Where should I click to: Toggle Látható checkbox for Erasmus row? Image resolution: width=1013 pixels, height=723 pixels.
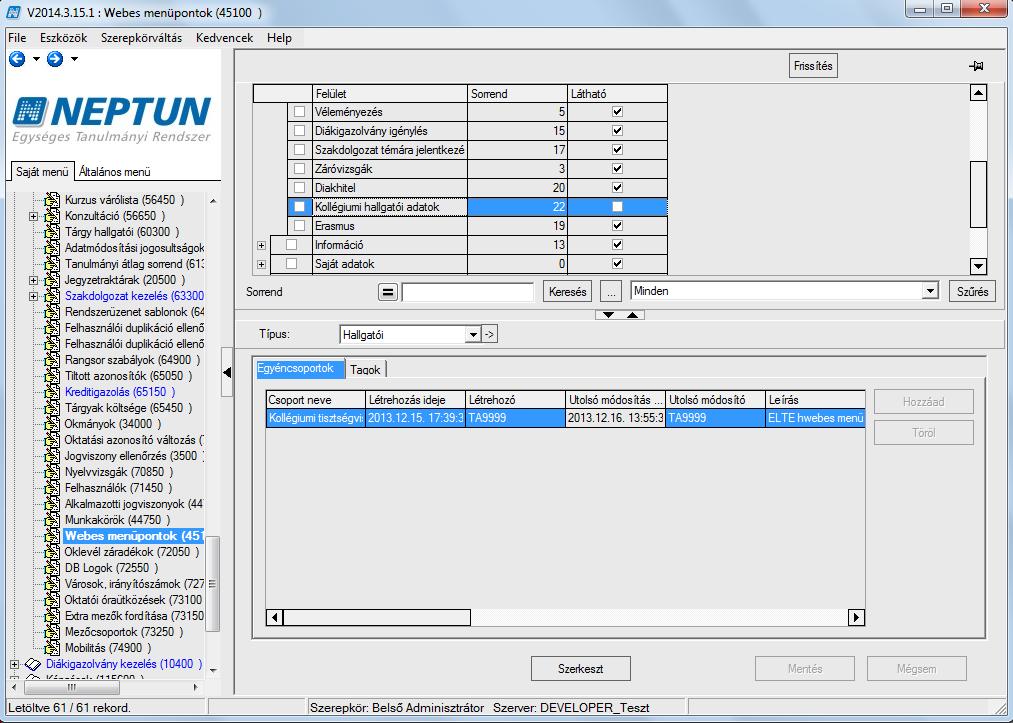[618, 225]
